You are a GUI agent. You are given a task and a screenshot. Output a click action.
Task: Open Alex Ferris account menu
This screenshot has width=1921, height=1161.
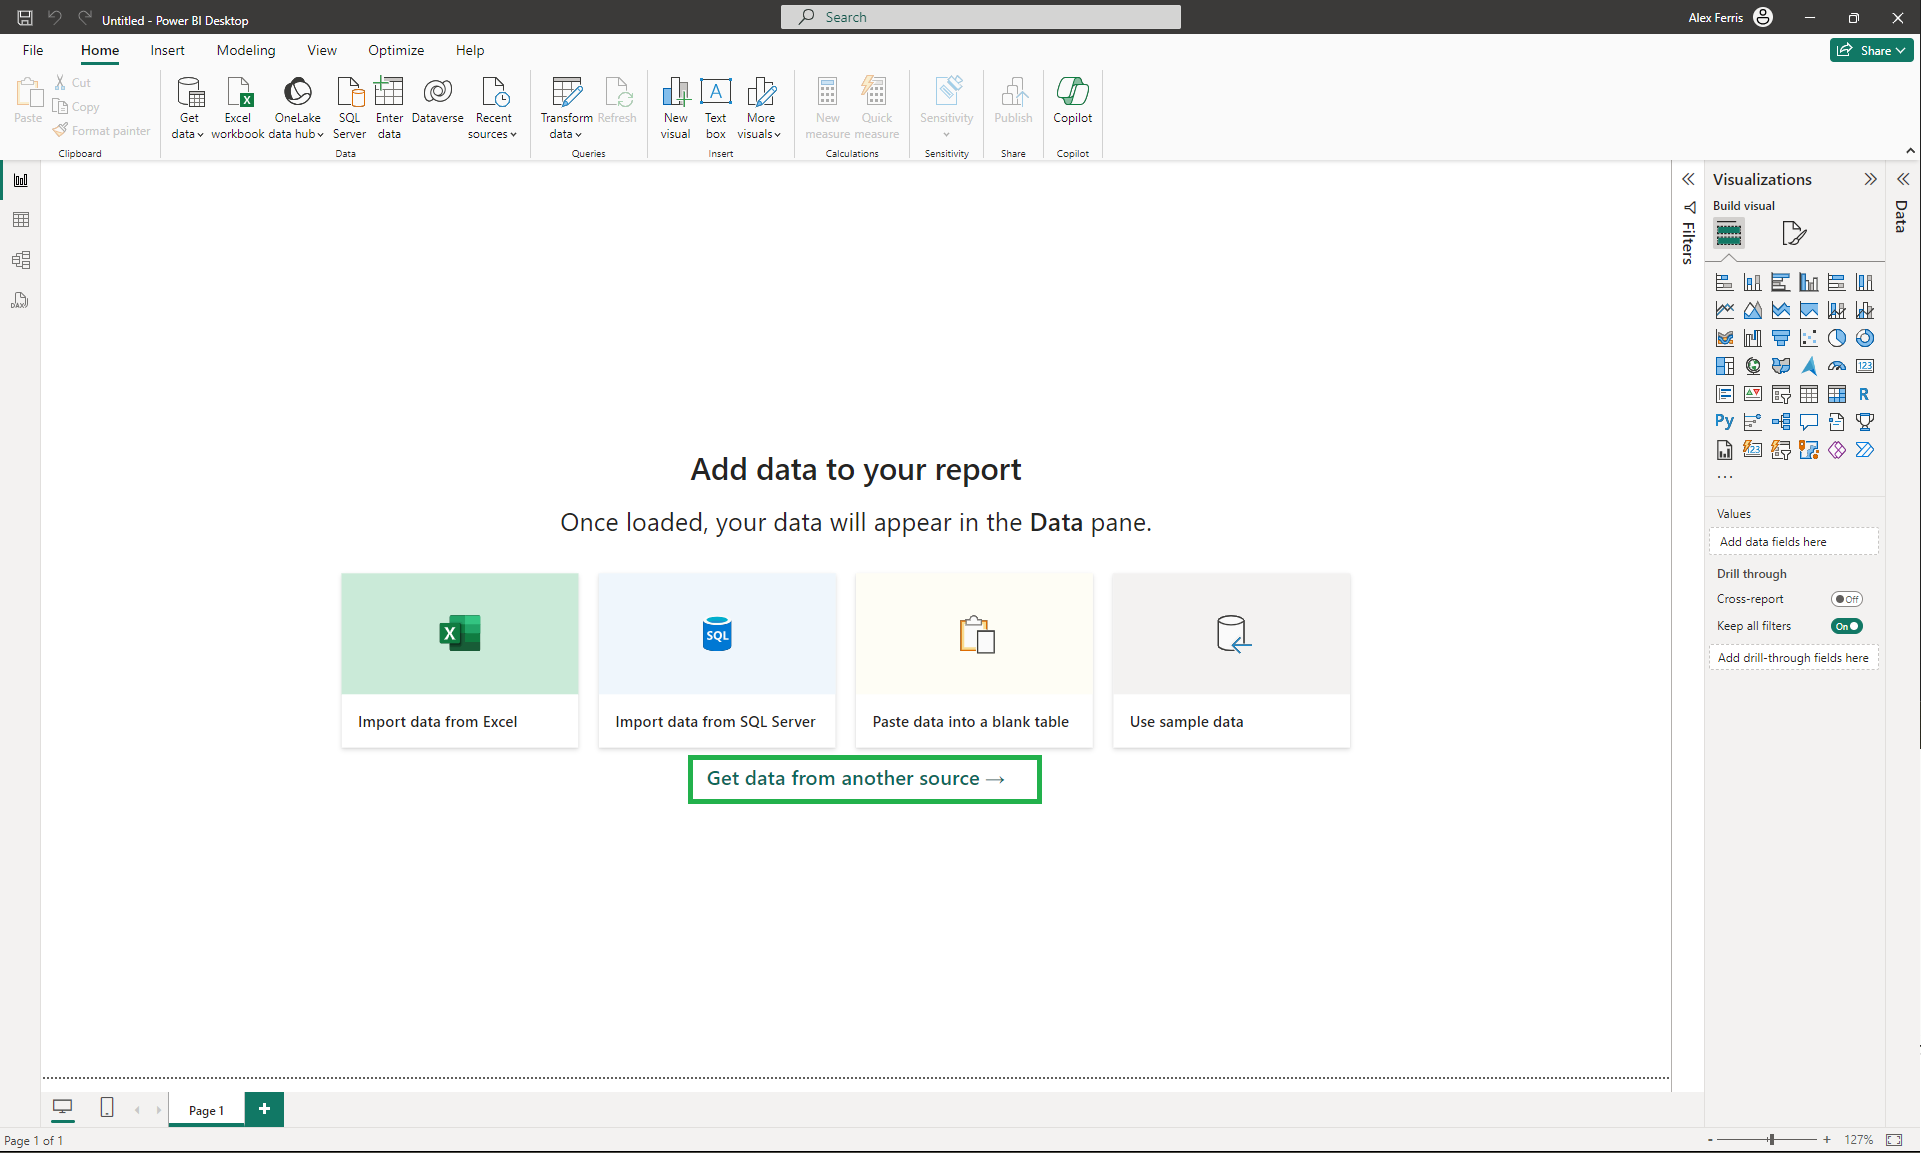coord(1730,17)
